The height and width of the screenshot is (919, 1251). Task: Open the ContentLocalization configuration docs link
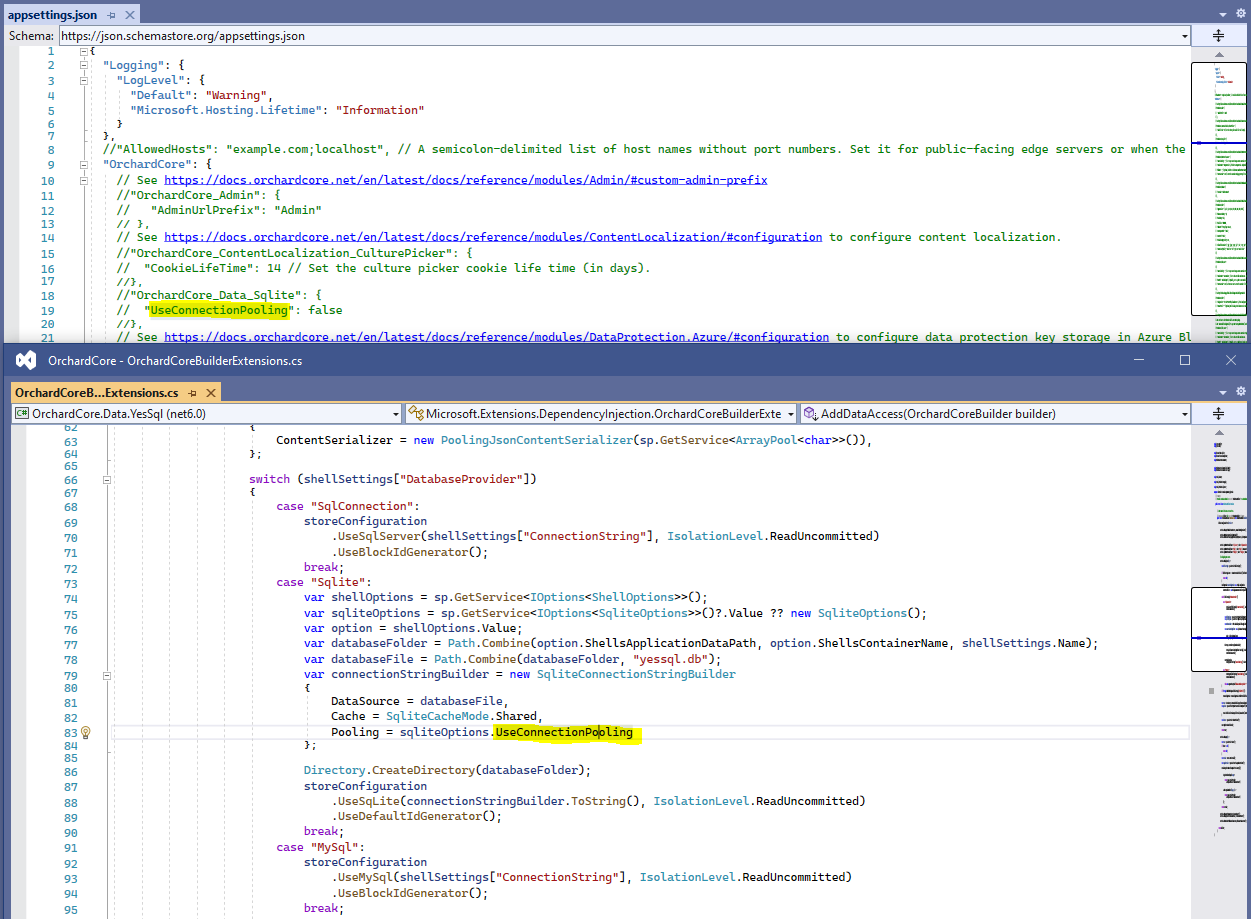click(493, 237)
